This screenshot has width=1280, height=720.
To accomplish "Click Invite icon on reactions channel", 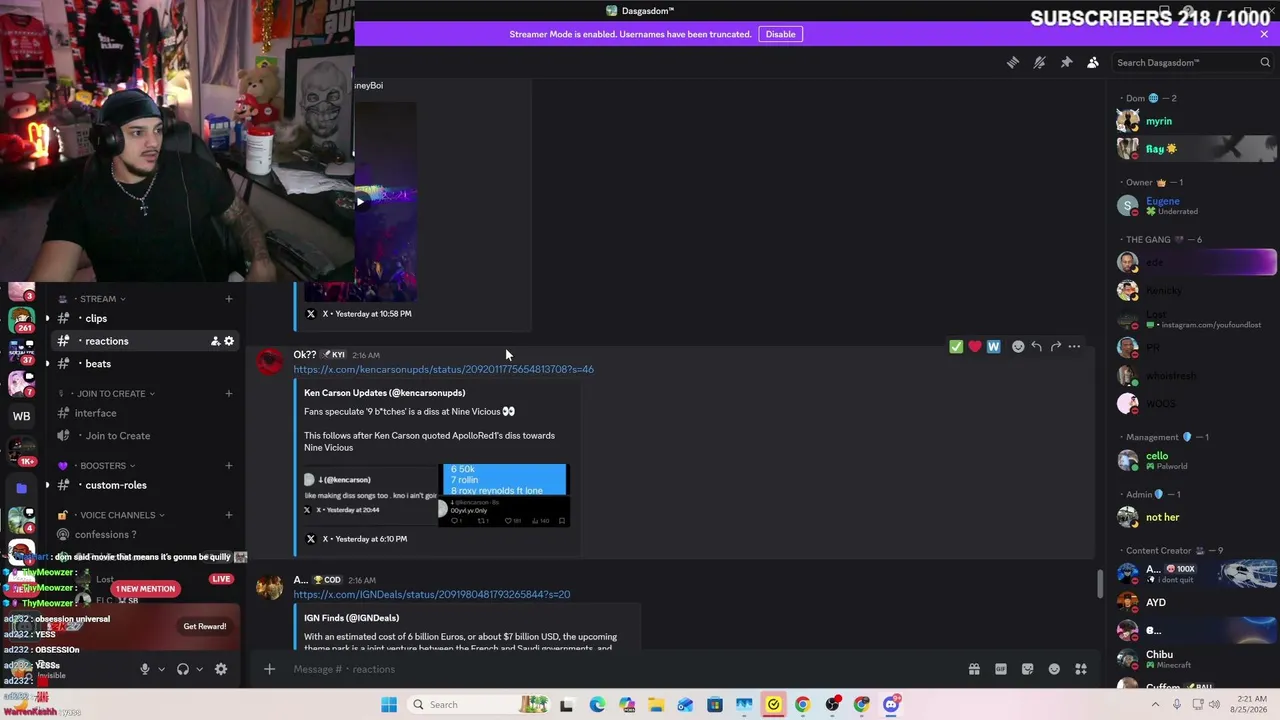I will tap(215, 341).
